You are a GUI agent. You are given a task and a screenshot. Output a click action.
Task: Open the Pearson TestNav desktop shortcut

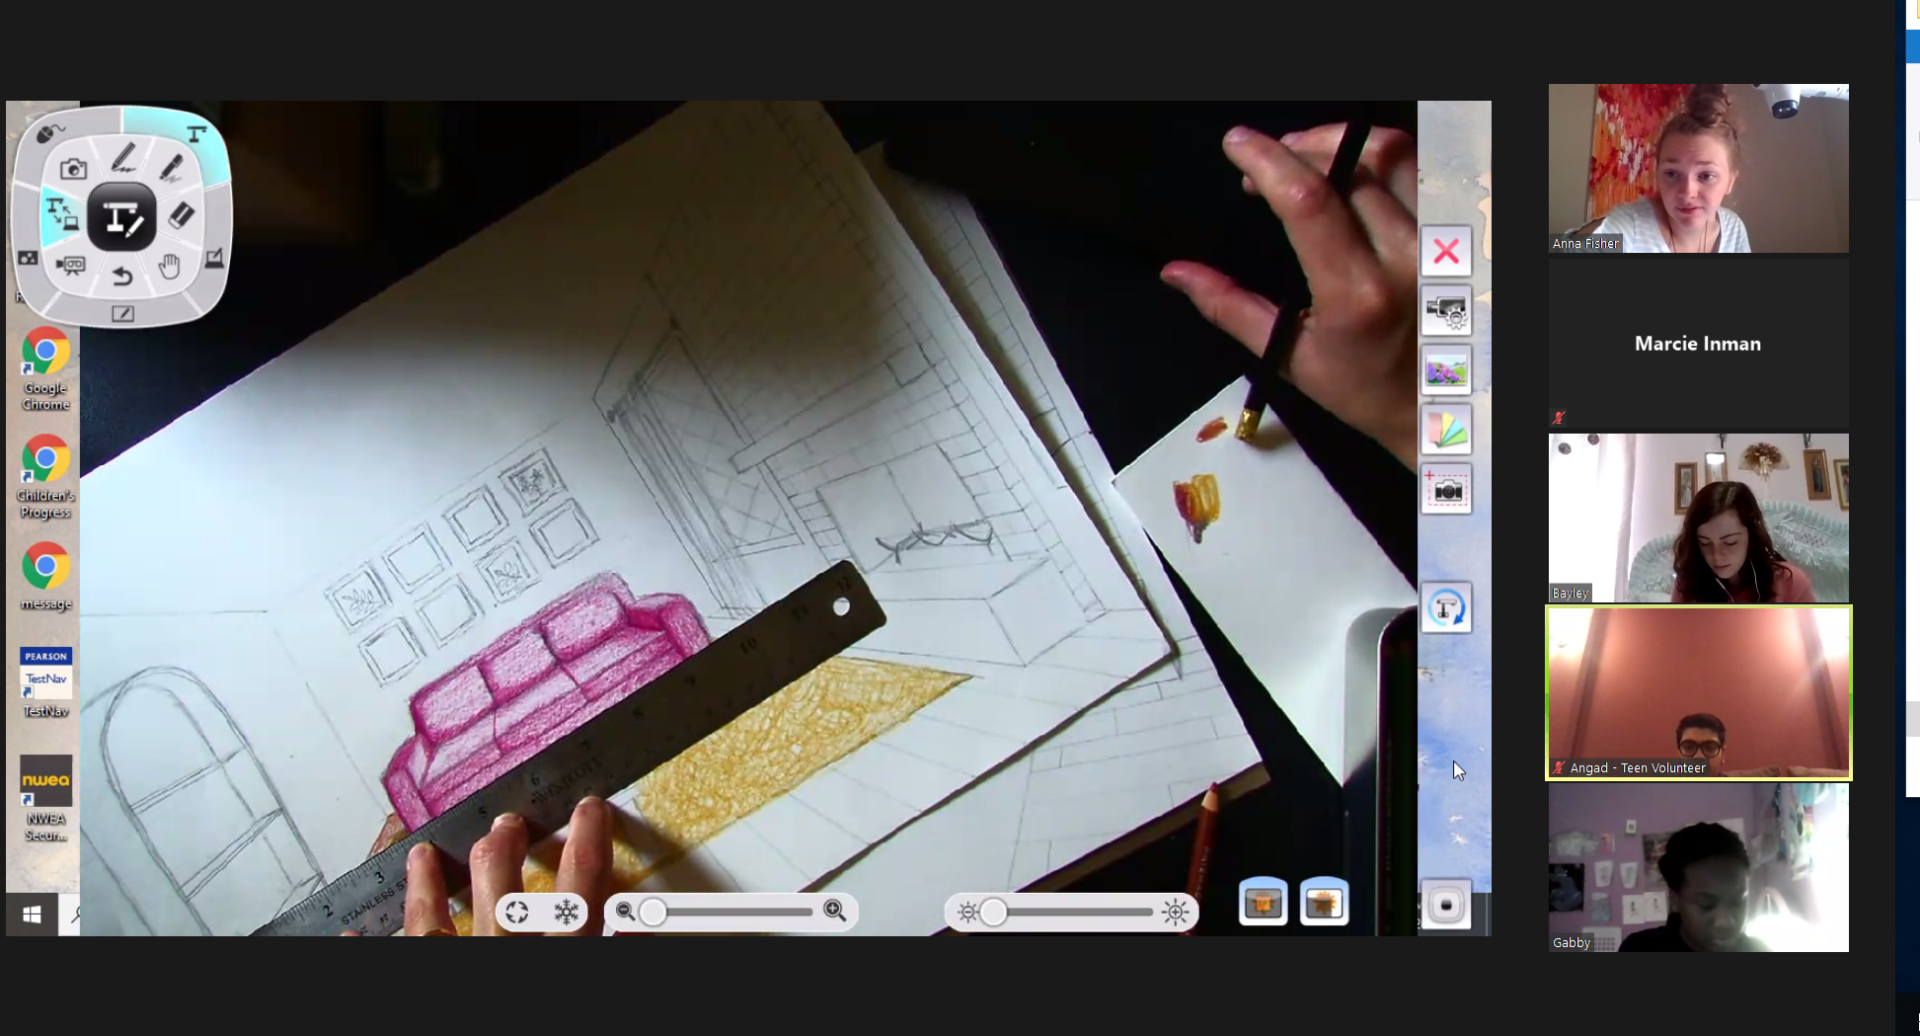tap(46, 683)
